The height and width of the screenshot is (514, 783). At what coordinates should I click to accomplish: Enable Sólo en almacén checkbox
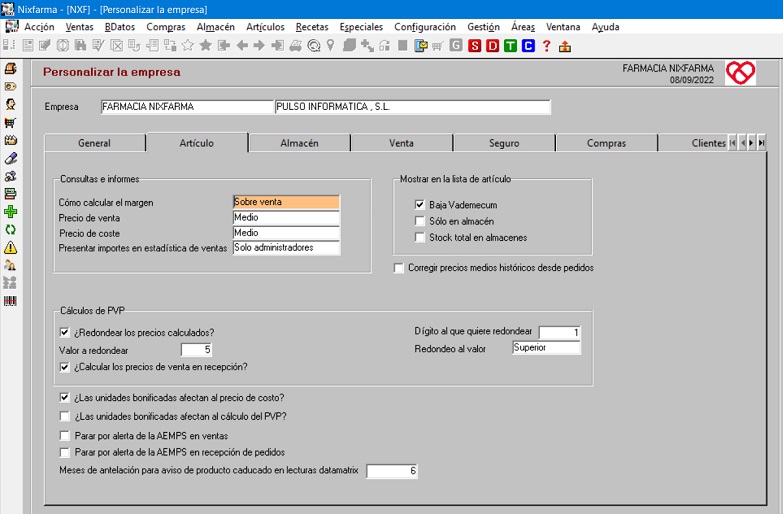(x=419, y=221)
